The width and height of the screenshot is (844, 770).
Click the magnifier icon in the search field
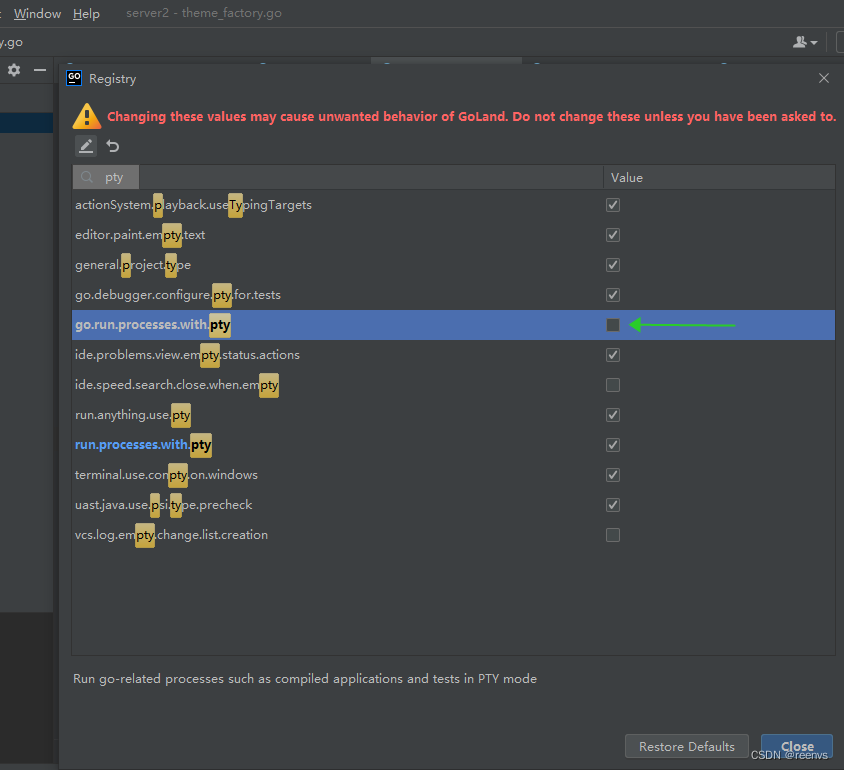pyautogui.click(x=87, y=177)
